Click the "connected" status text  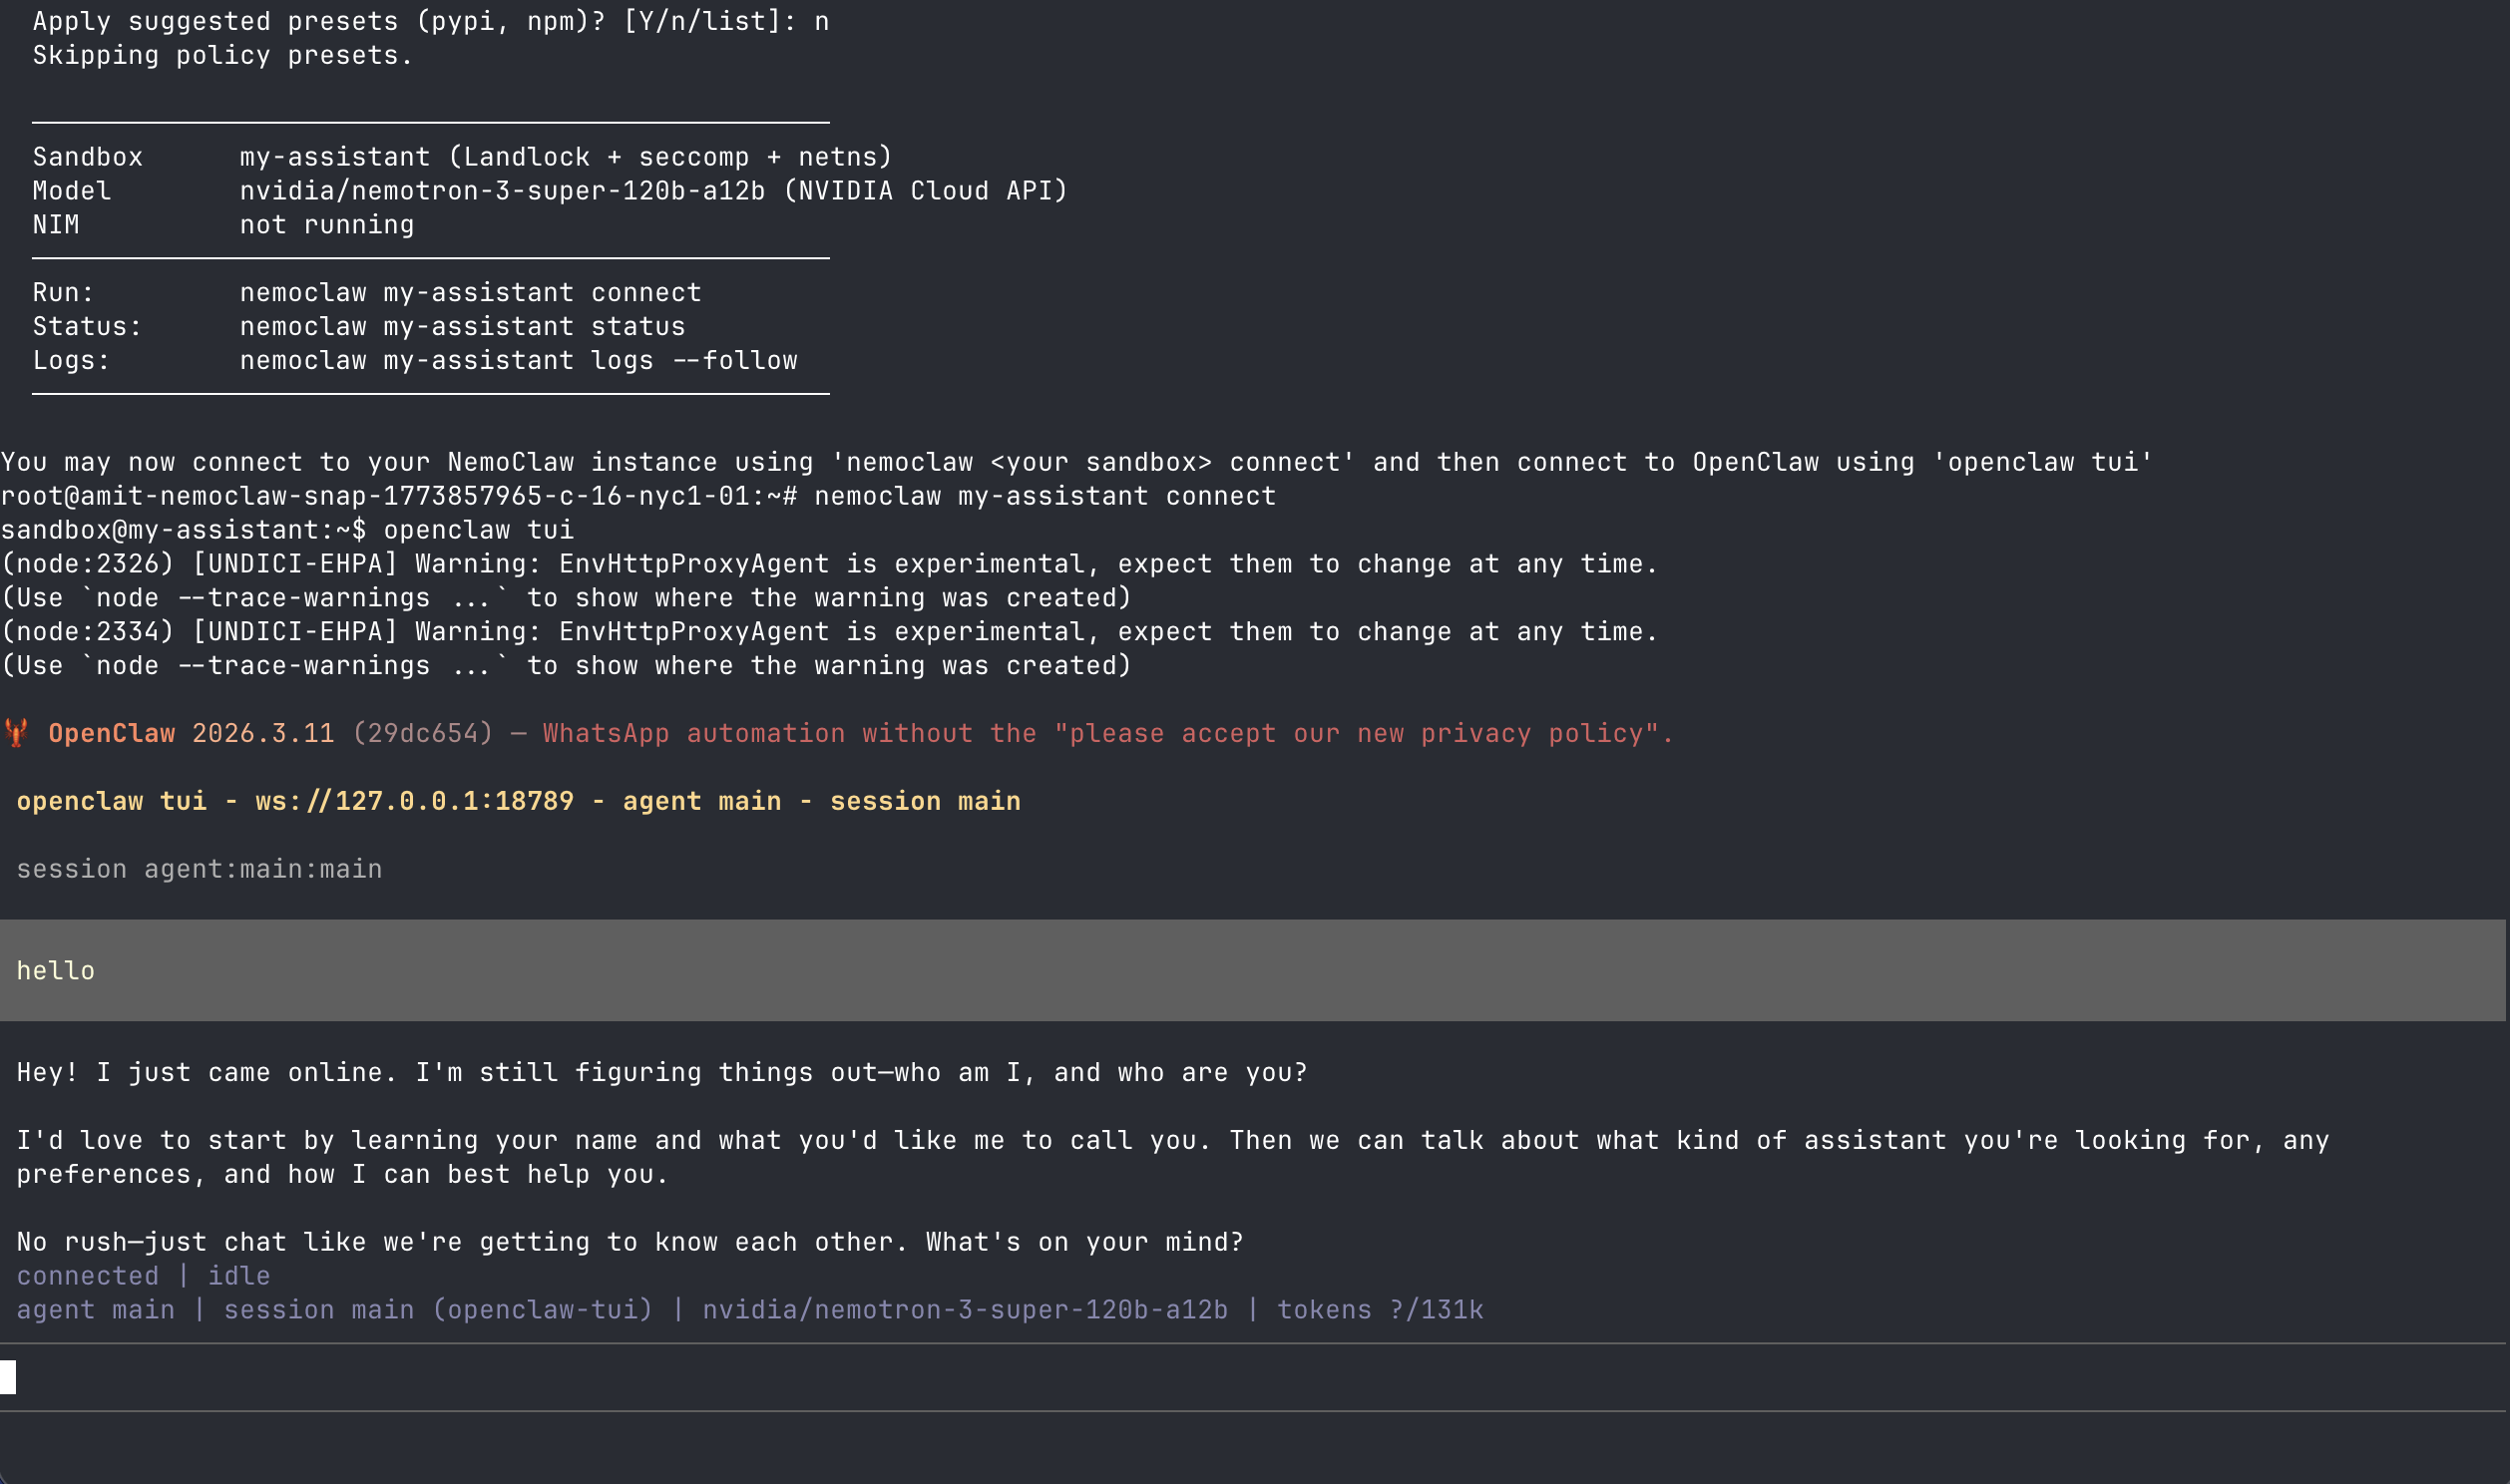pyautogui.click(x=87, y=1276)
